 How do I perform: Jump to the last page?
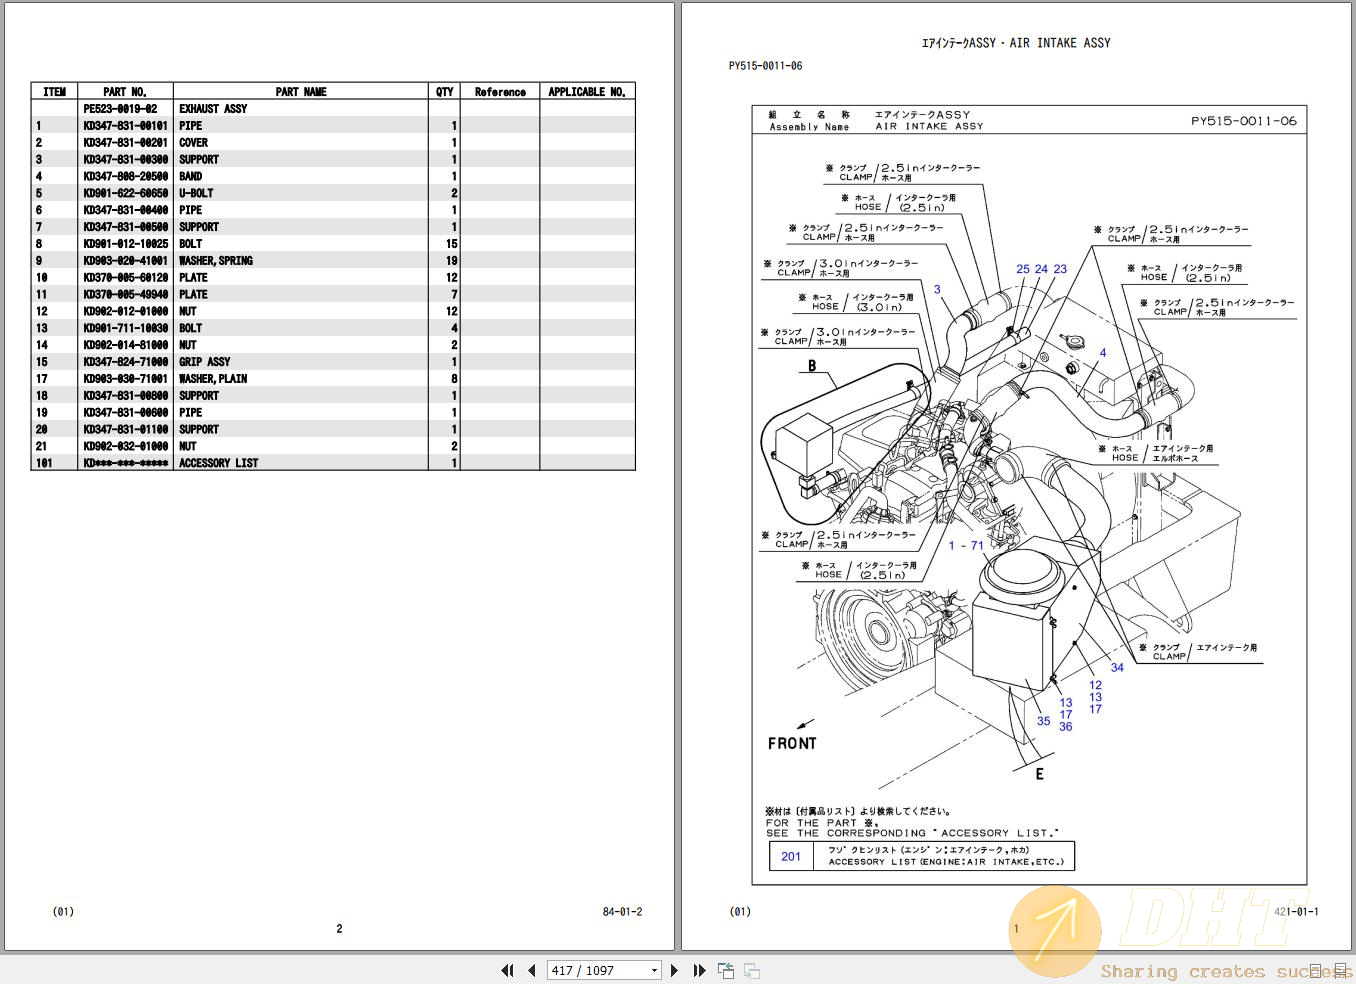(699, 970)
